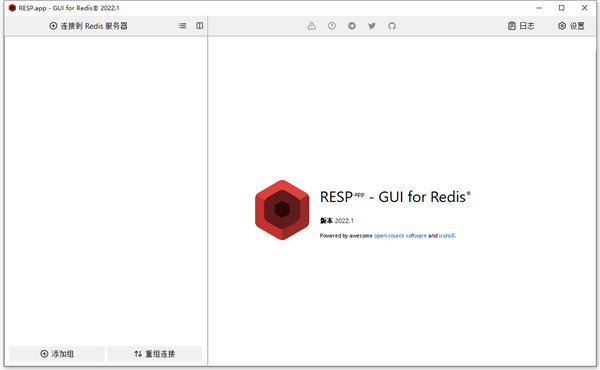Open the help question mark icon
The image size is (600, 370).
(332, 26)
